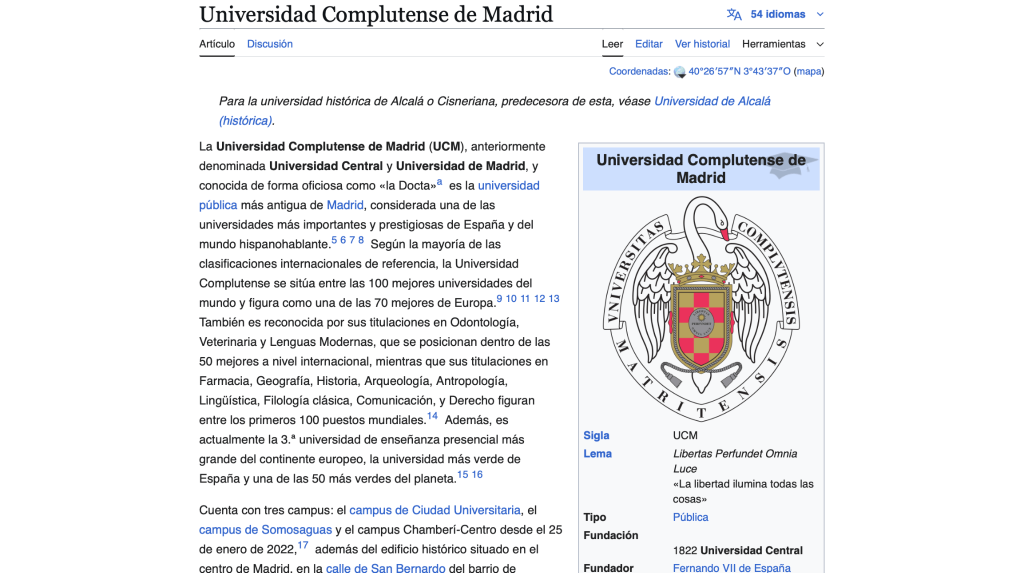The image size is (1024, 573).
Task: Click reference number 12
Action: (539, 299)
